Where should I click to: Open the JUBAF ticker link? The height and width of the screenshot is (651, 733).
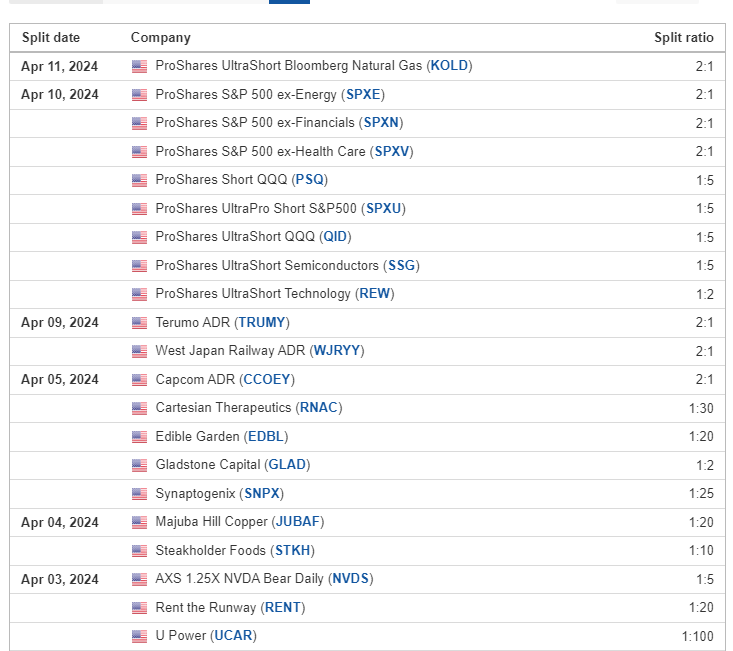(298, 522)
